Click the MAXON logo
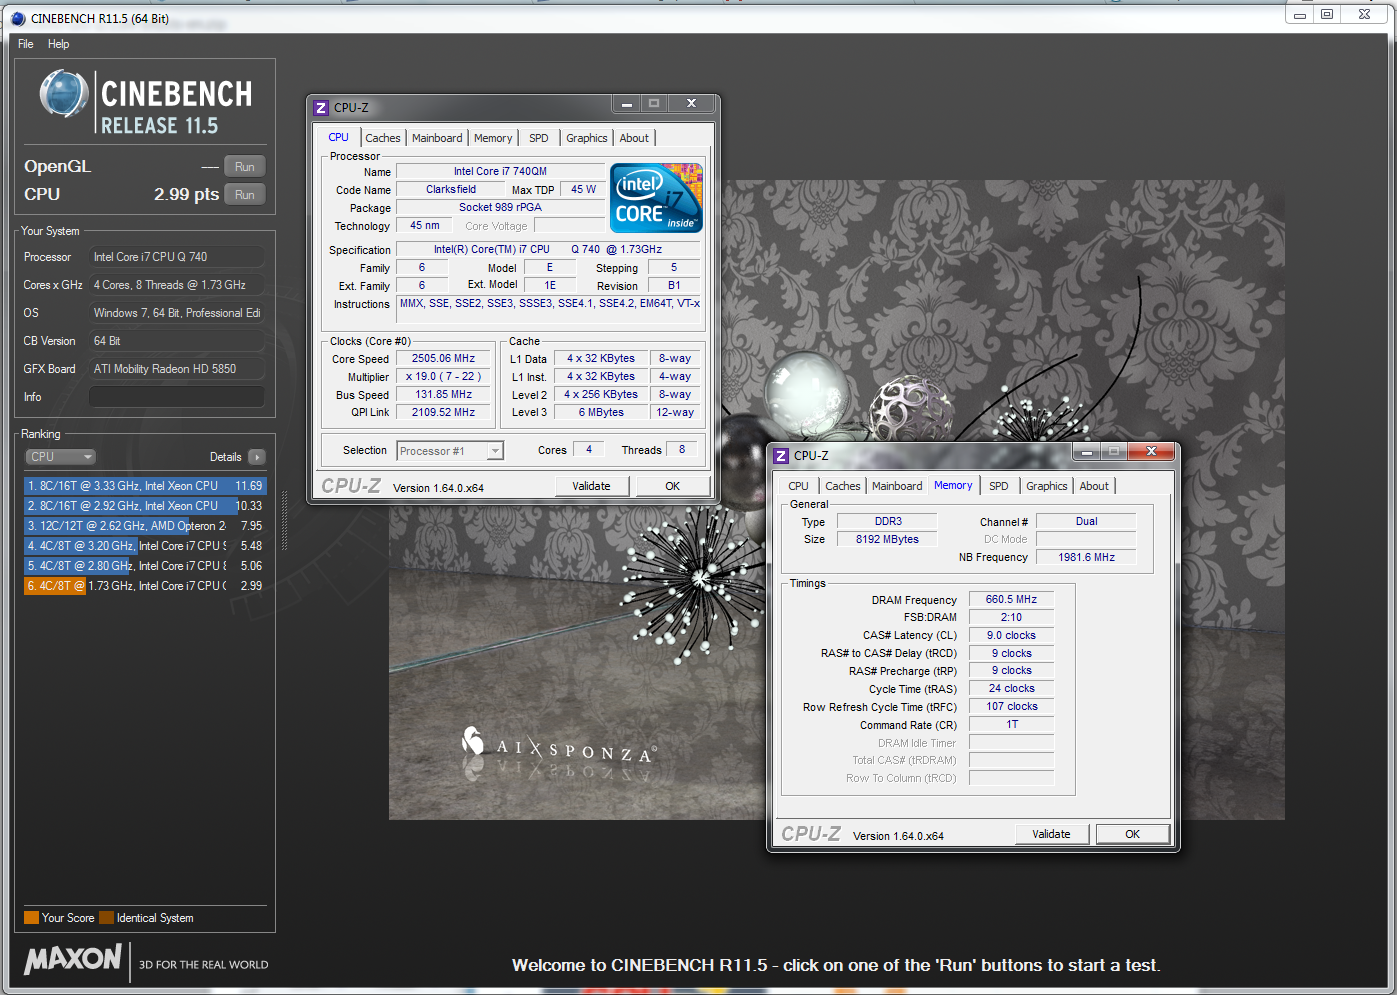This screenshot has height=995, width=1397. point(73,960)
